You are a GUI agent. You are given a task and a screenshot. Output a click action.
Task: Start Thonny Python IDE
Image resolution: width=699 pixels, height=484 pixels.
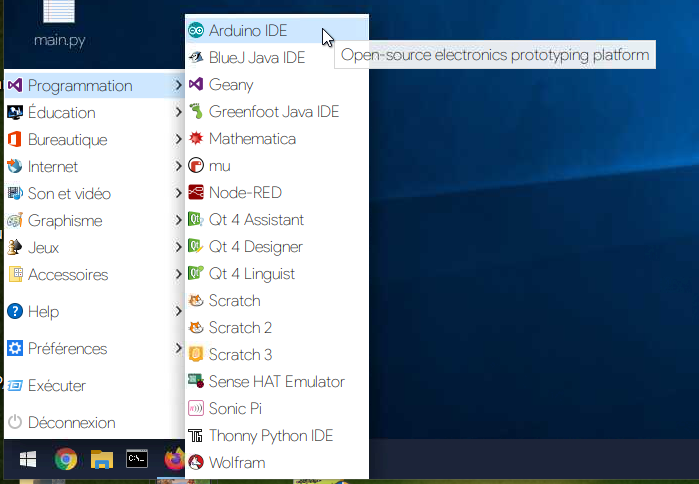[x=277, y=435]
